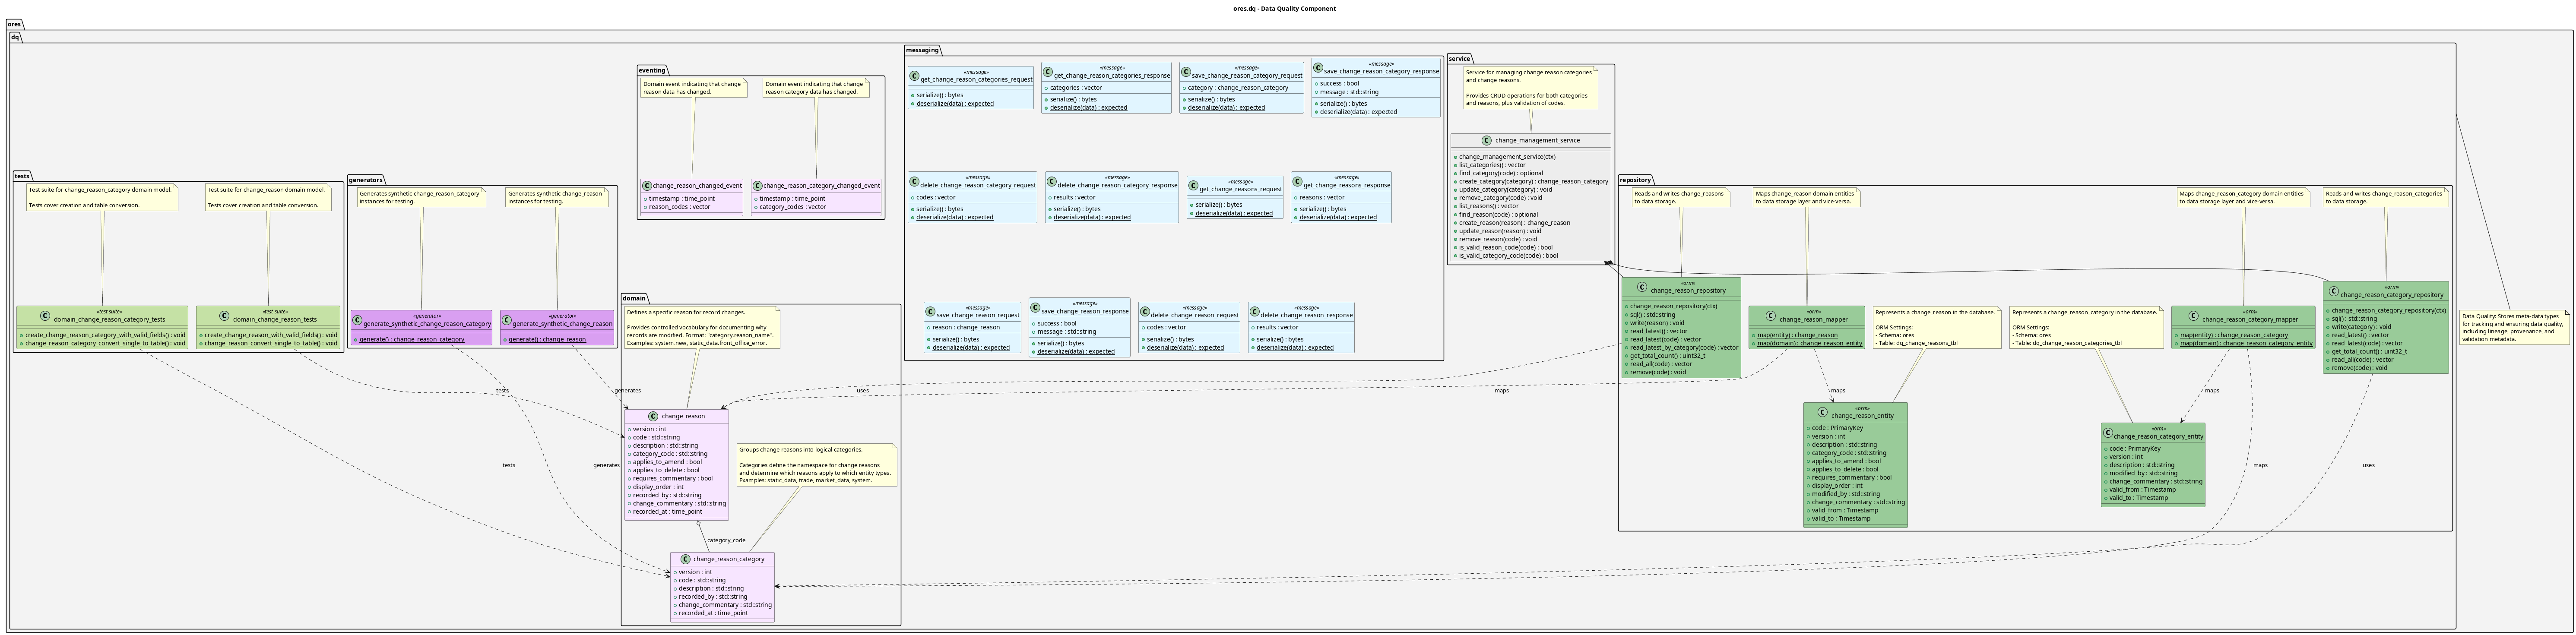Click class icon of domain_change_reason_tests

pyautogui.click(x=224, y=316)
